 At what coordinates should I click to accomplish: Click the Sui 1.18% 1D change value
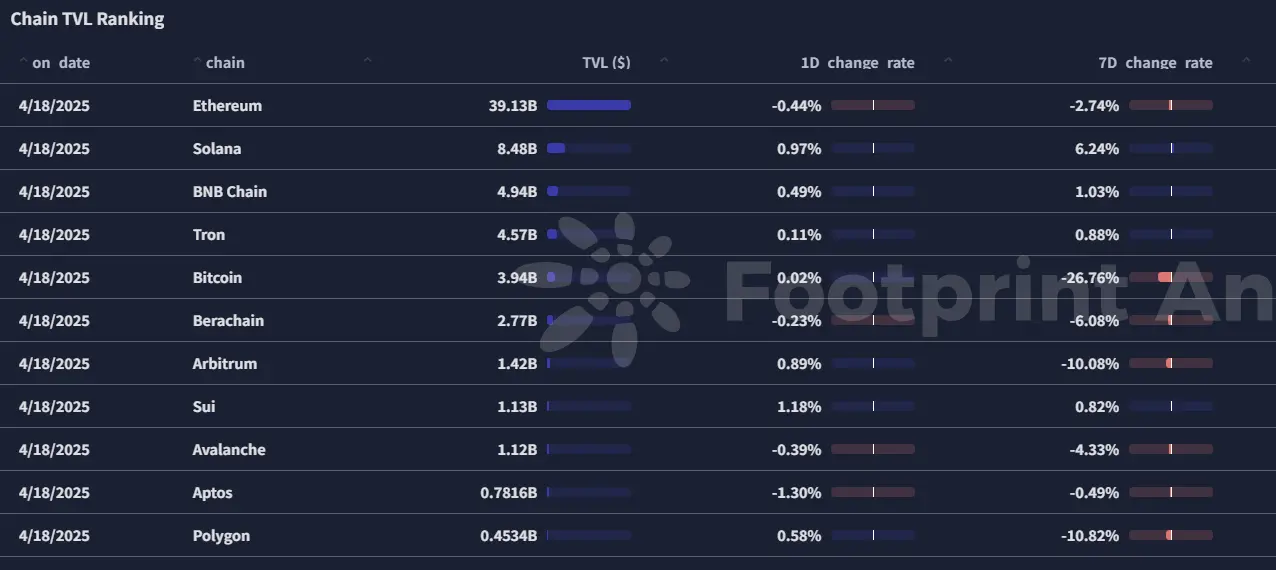coord(799,407)
